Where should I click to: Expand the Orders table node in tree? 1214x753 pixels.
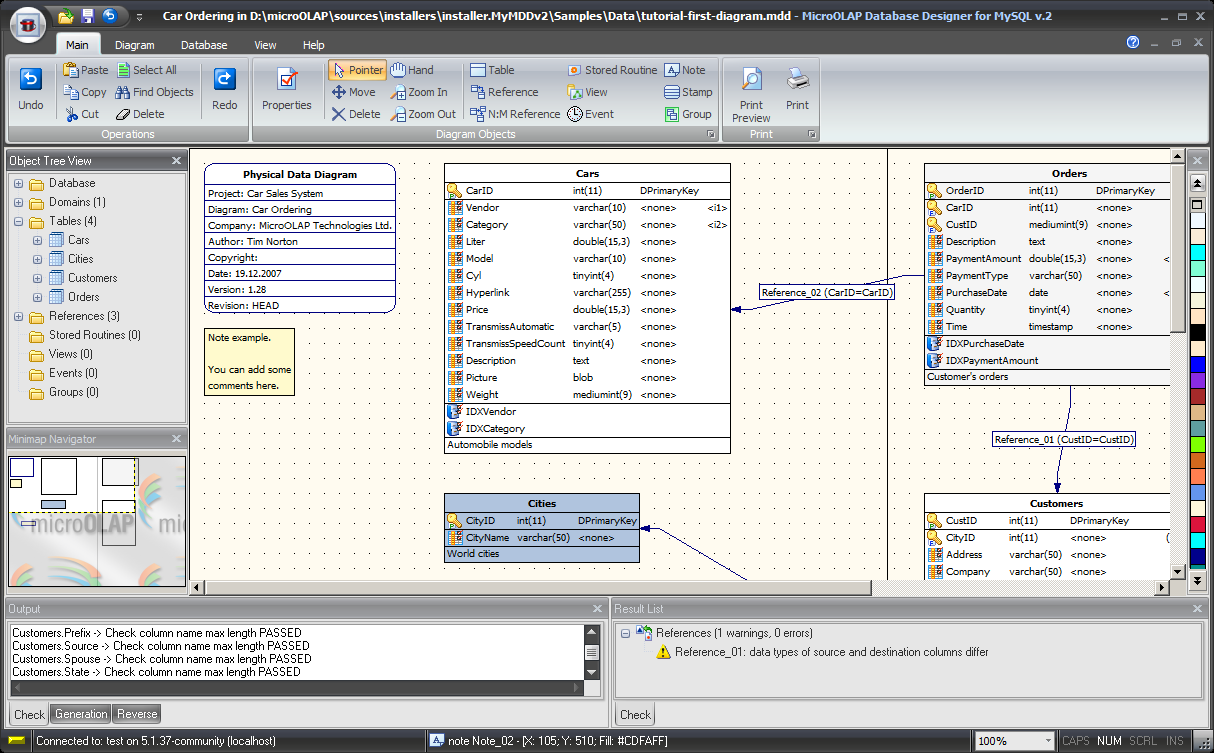pos(37,298)
